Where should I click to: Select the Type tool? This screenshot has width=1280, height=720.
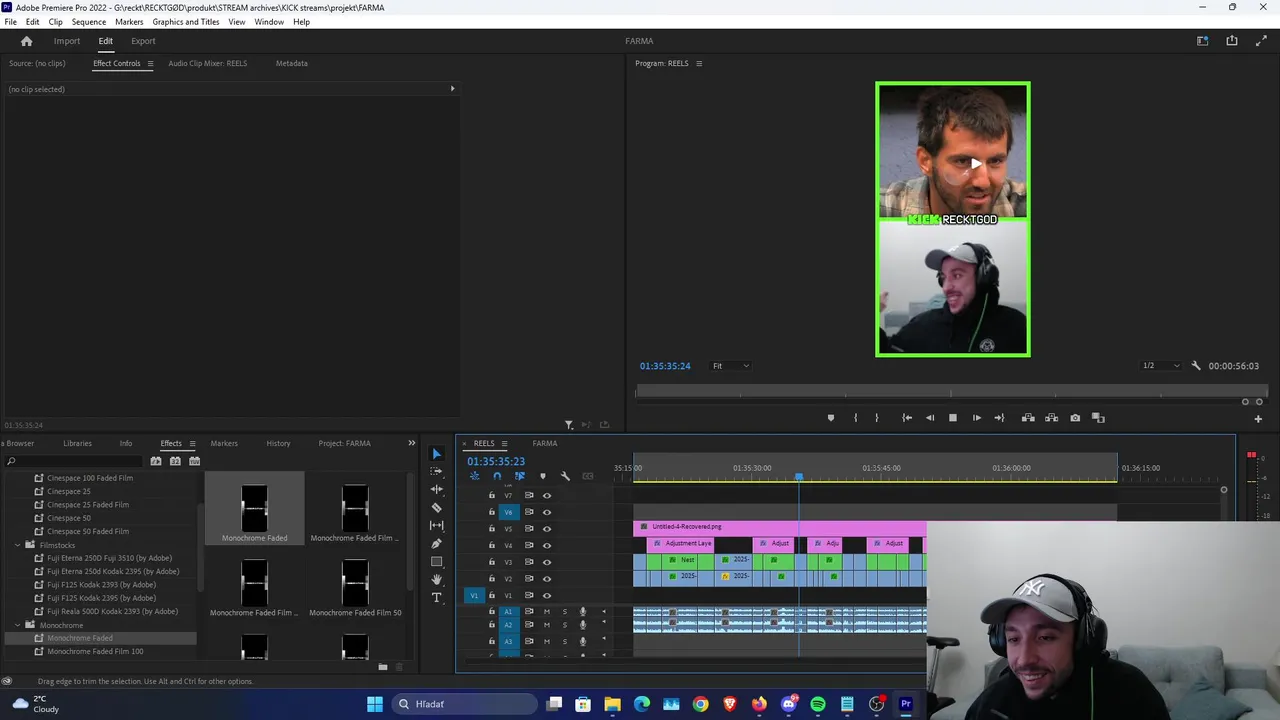pyautogui.click(x=436, y=597)
